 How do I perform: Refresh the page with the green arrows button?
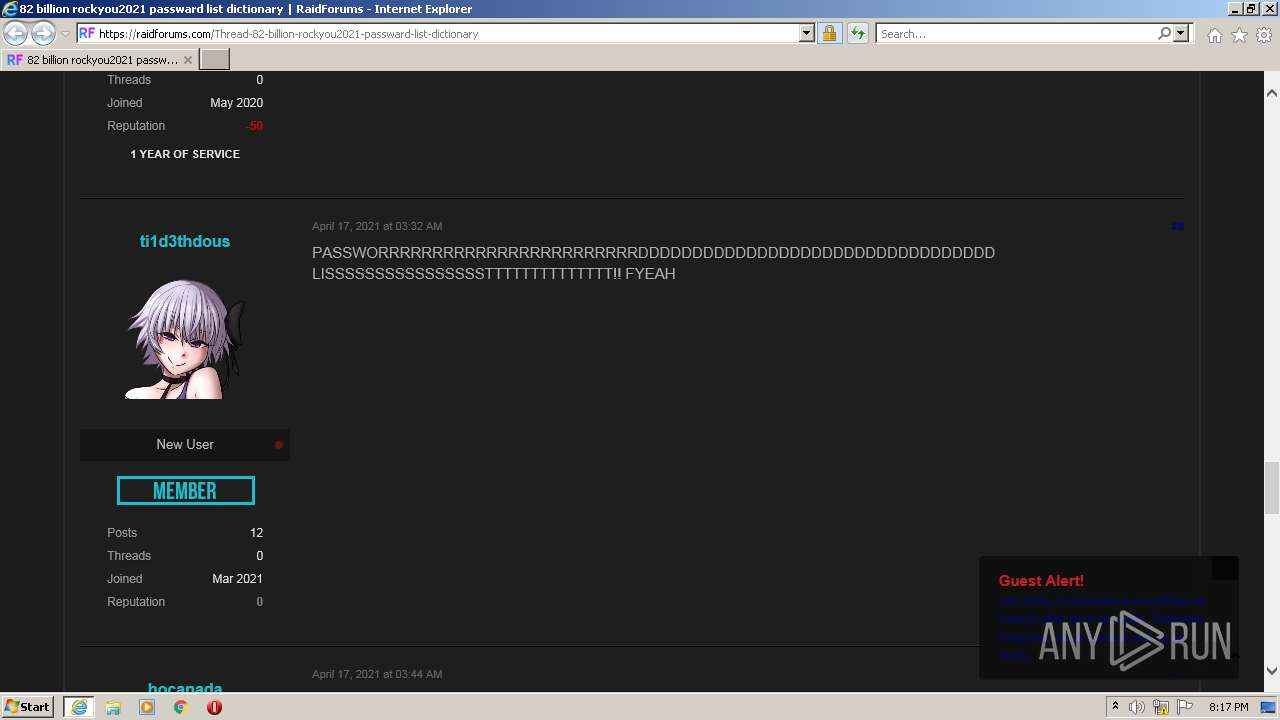857,33
